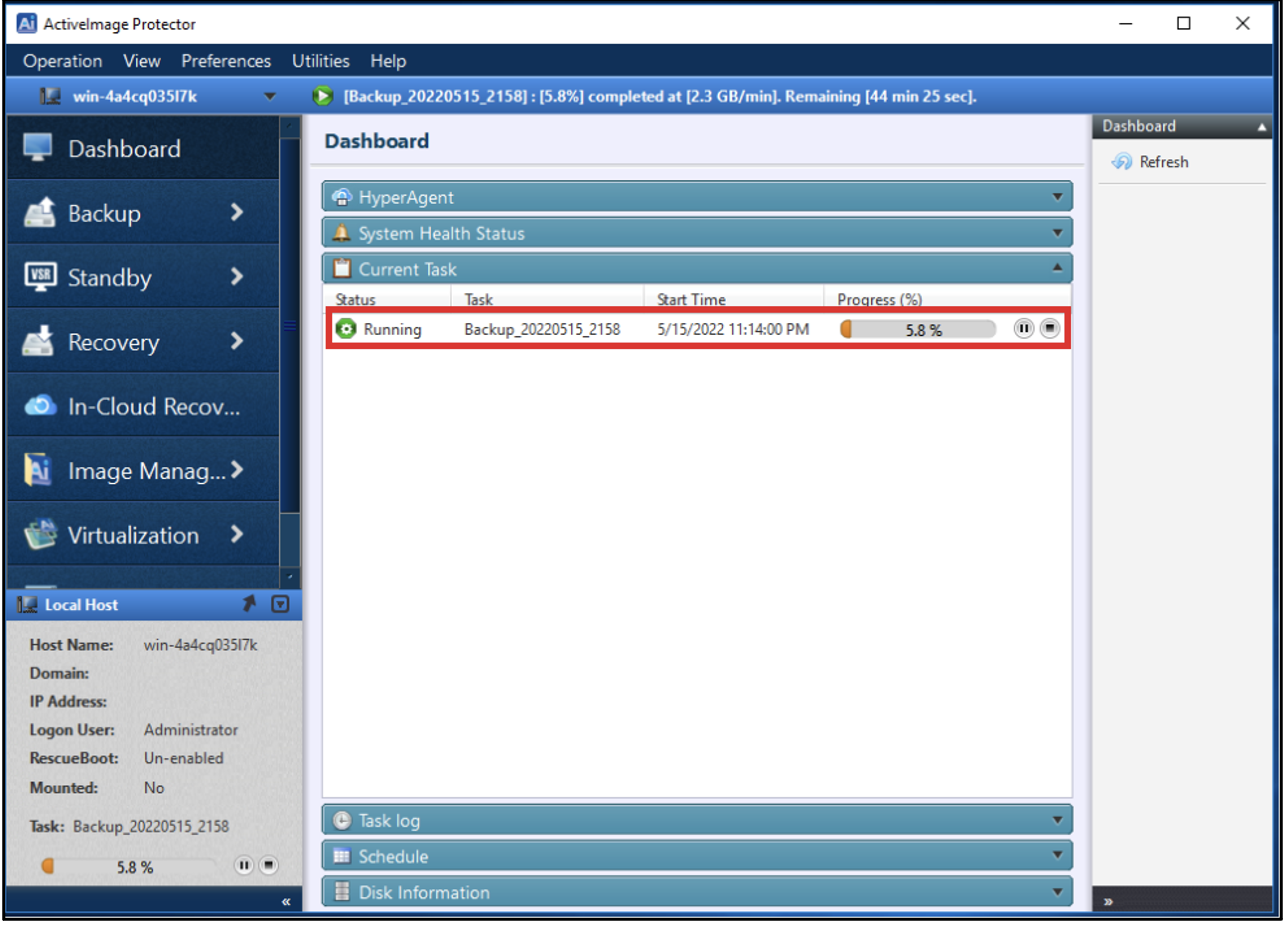Click the sidebar vertical scrollbar
The image size is (1288, 926).
click(x=289, y=350)
